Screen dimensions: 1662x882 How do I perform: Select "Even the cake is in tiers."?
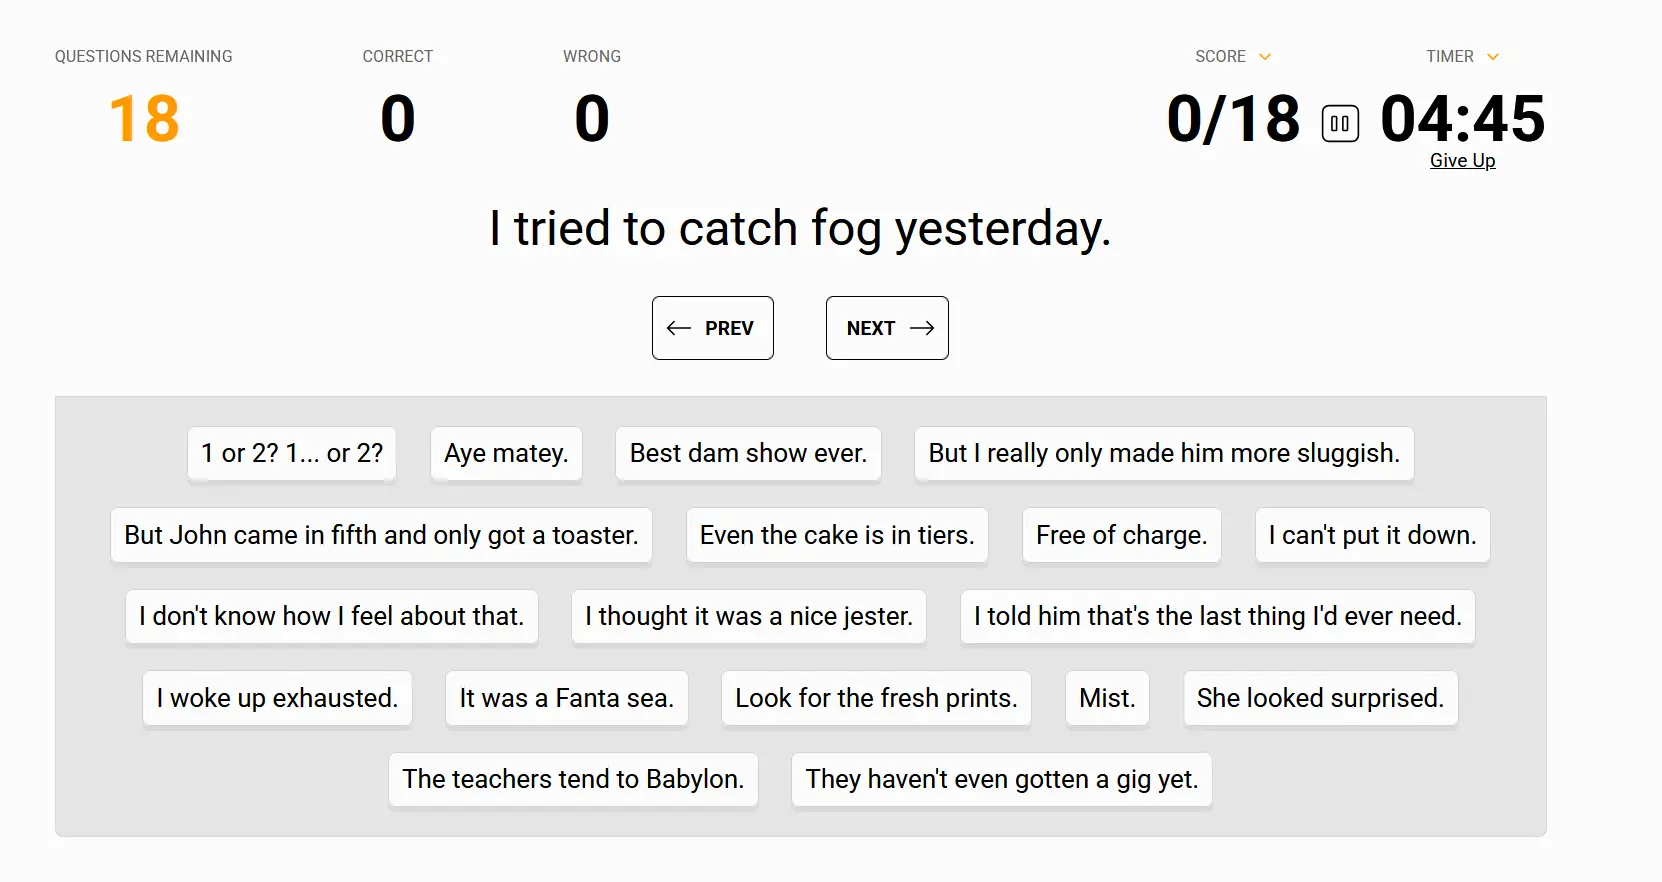(x=837, y=536)
